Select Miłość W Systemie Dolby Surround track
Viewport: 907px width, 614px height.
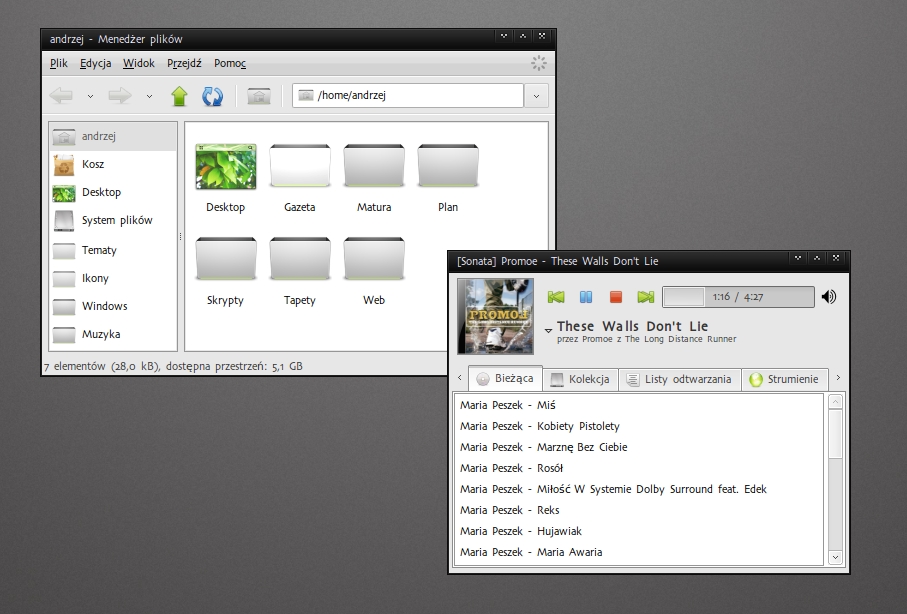[x=639, y=489]
